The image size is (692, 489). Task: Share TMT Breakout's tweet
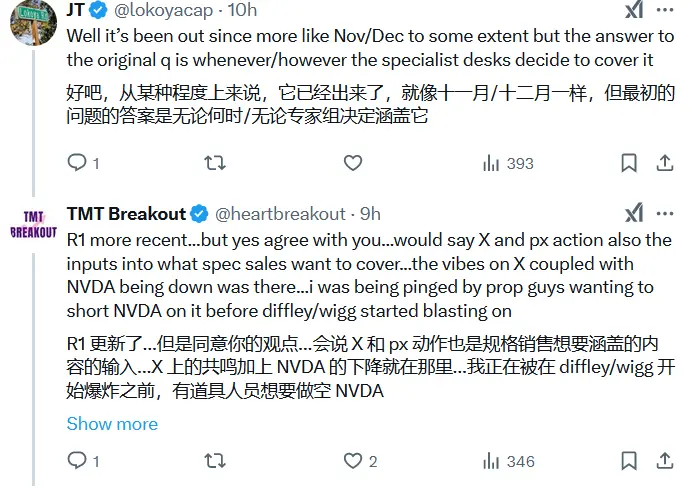click(x=664, y=461)
